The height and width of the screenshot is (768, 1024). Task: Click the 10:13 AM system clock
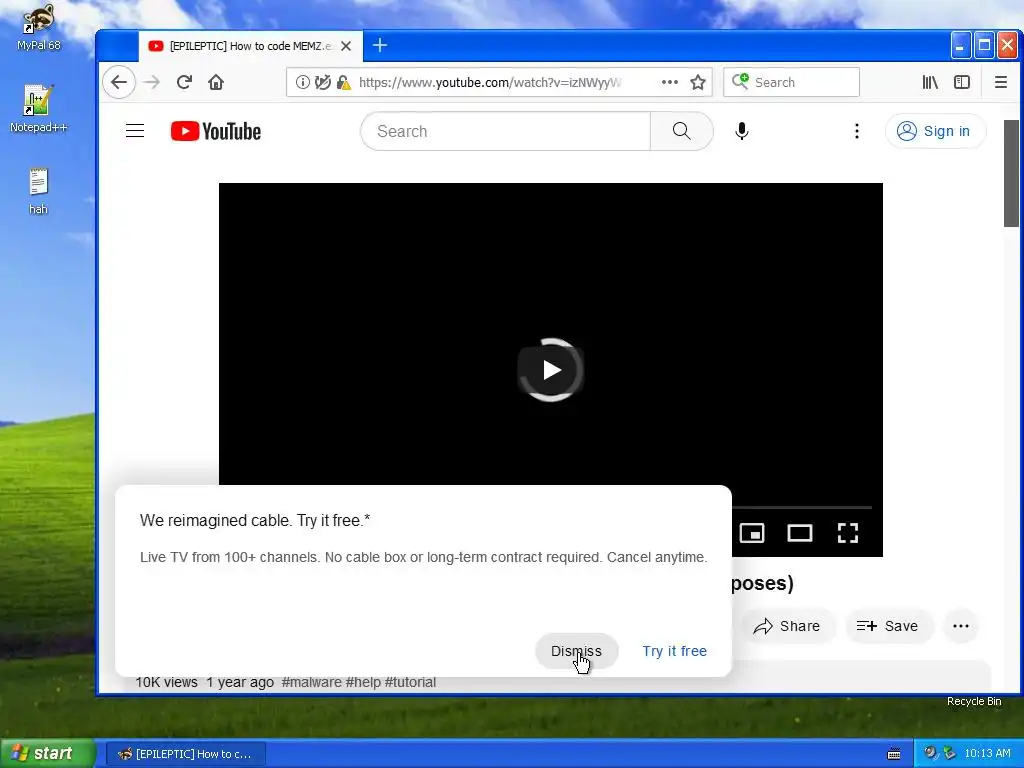[x=987, y=754]
